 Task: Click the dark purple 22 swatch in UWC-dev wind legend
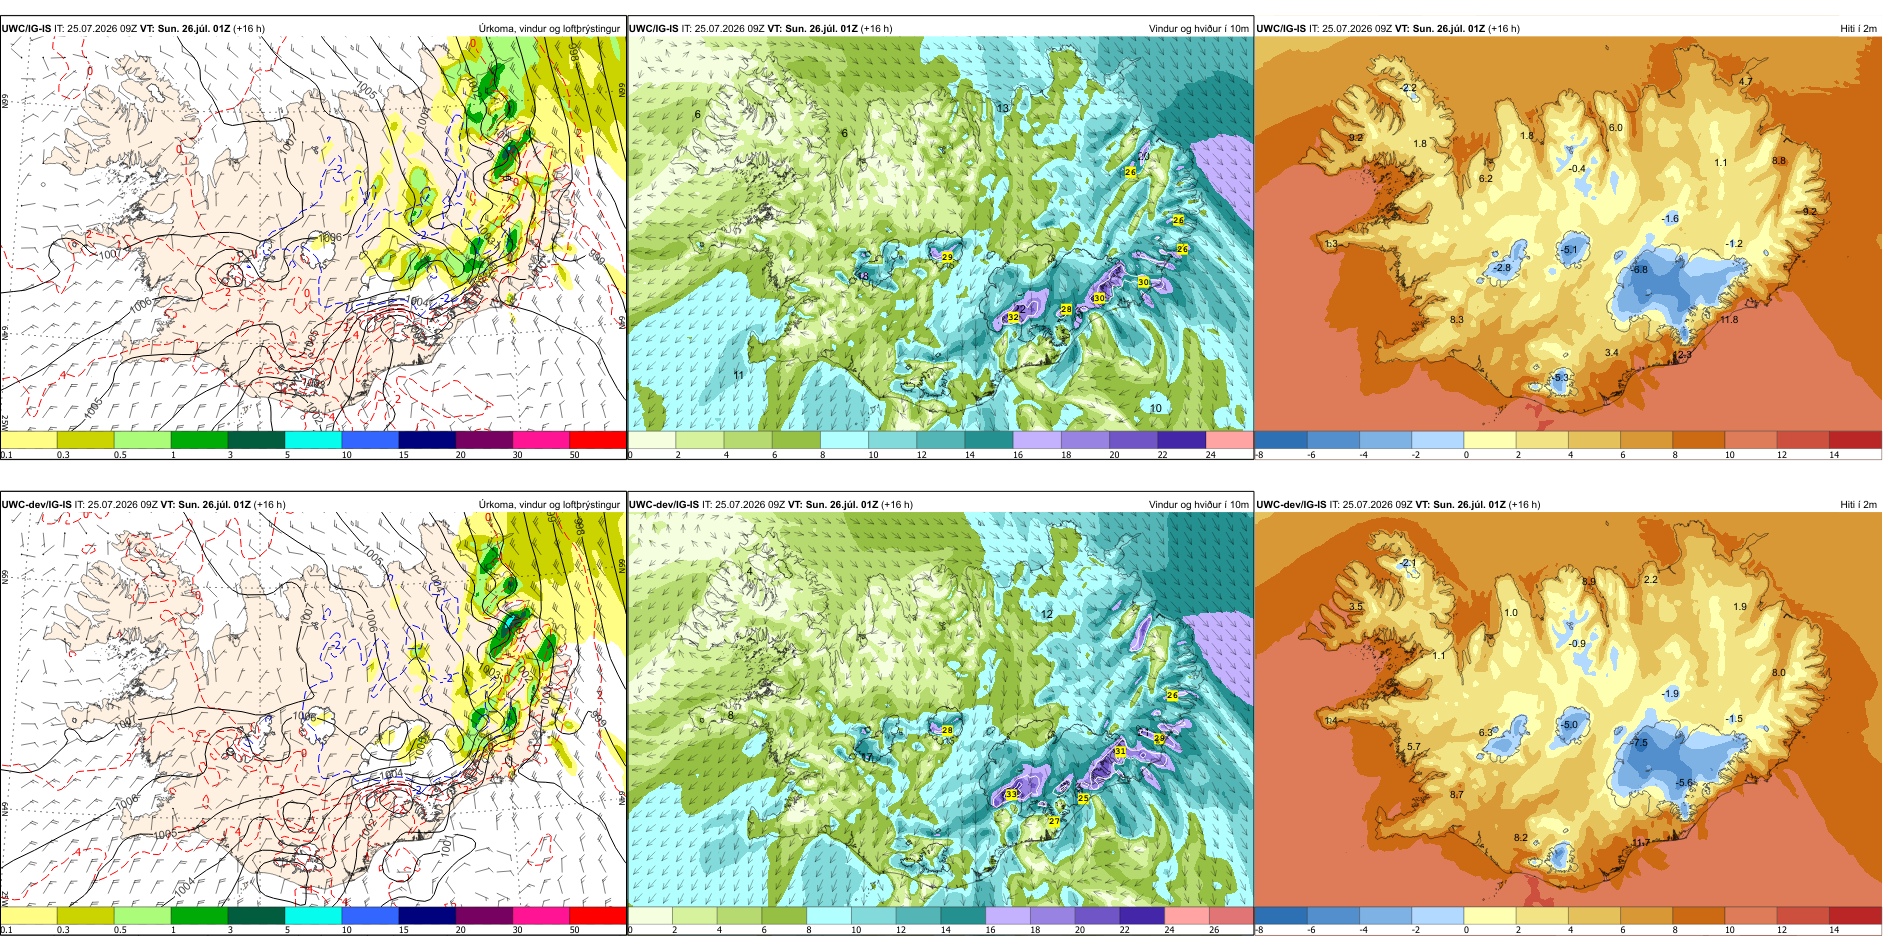pos(1142,915)
